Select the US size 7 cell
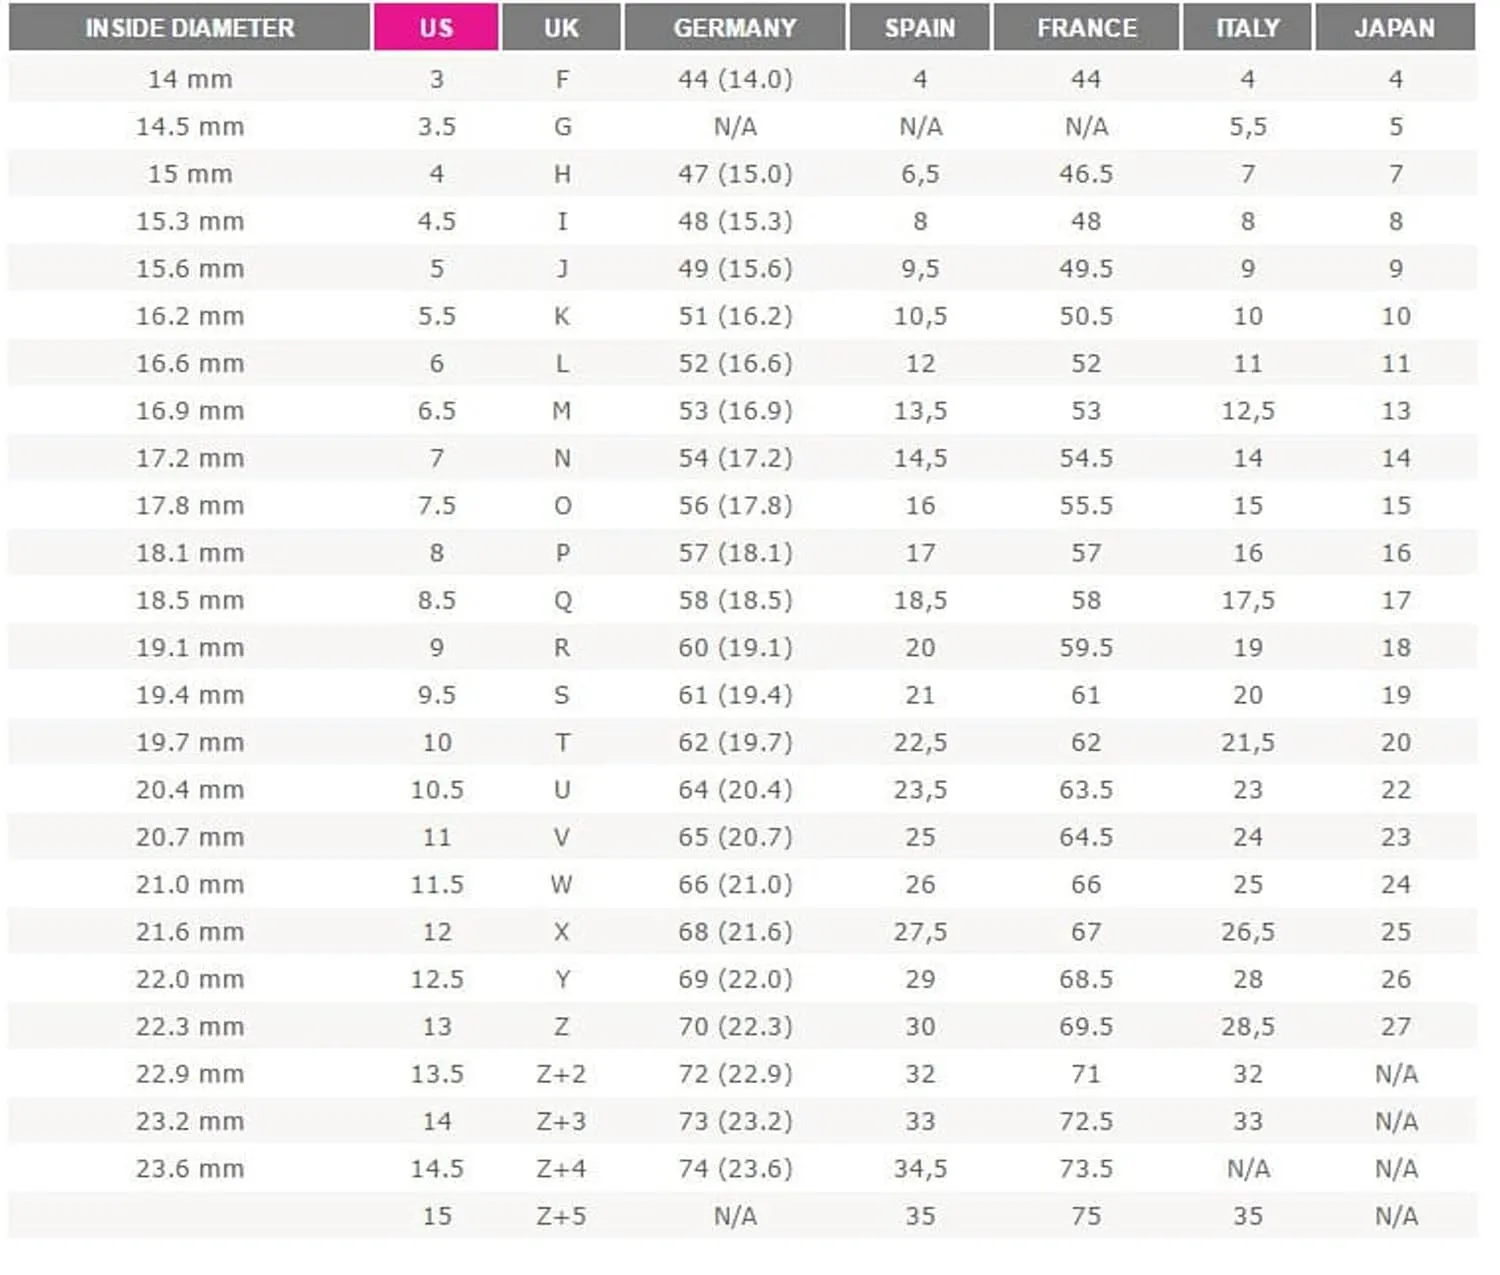 436,458
